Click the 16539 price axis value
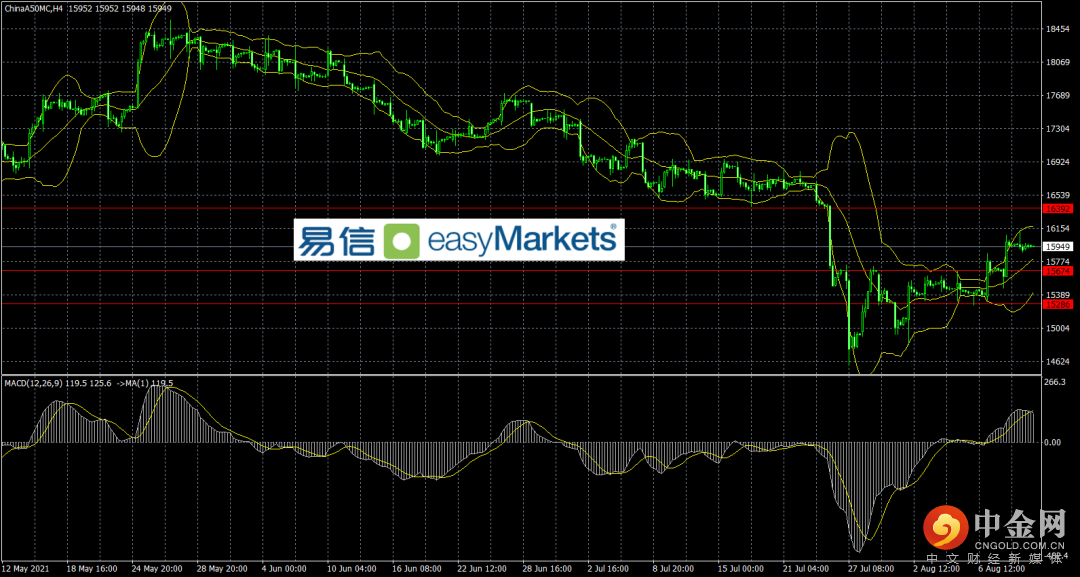Image resolution: width=1080 pixels, height=577 pixels. point(1057,196)
